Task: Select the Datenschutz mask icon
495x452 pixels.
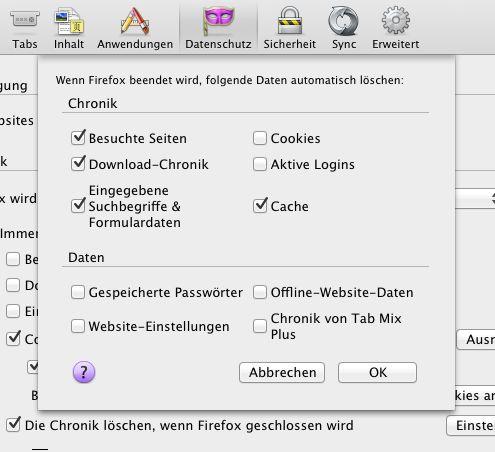Action: coord(218,22)
